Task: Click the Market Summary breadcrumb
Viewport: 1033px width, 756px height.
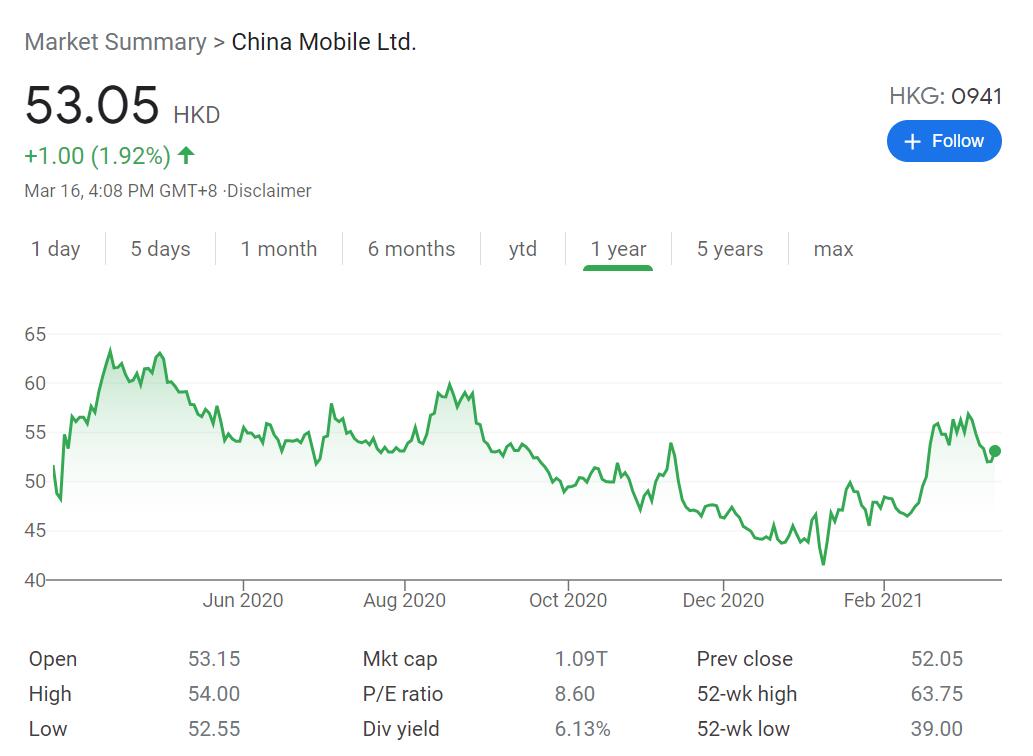Action: click(115, 42)
